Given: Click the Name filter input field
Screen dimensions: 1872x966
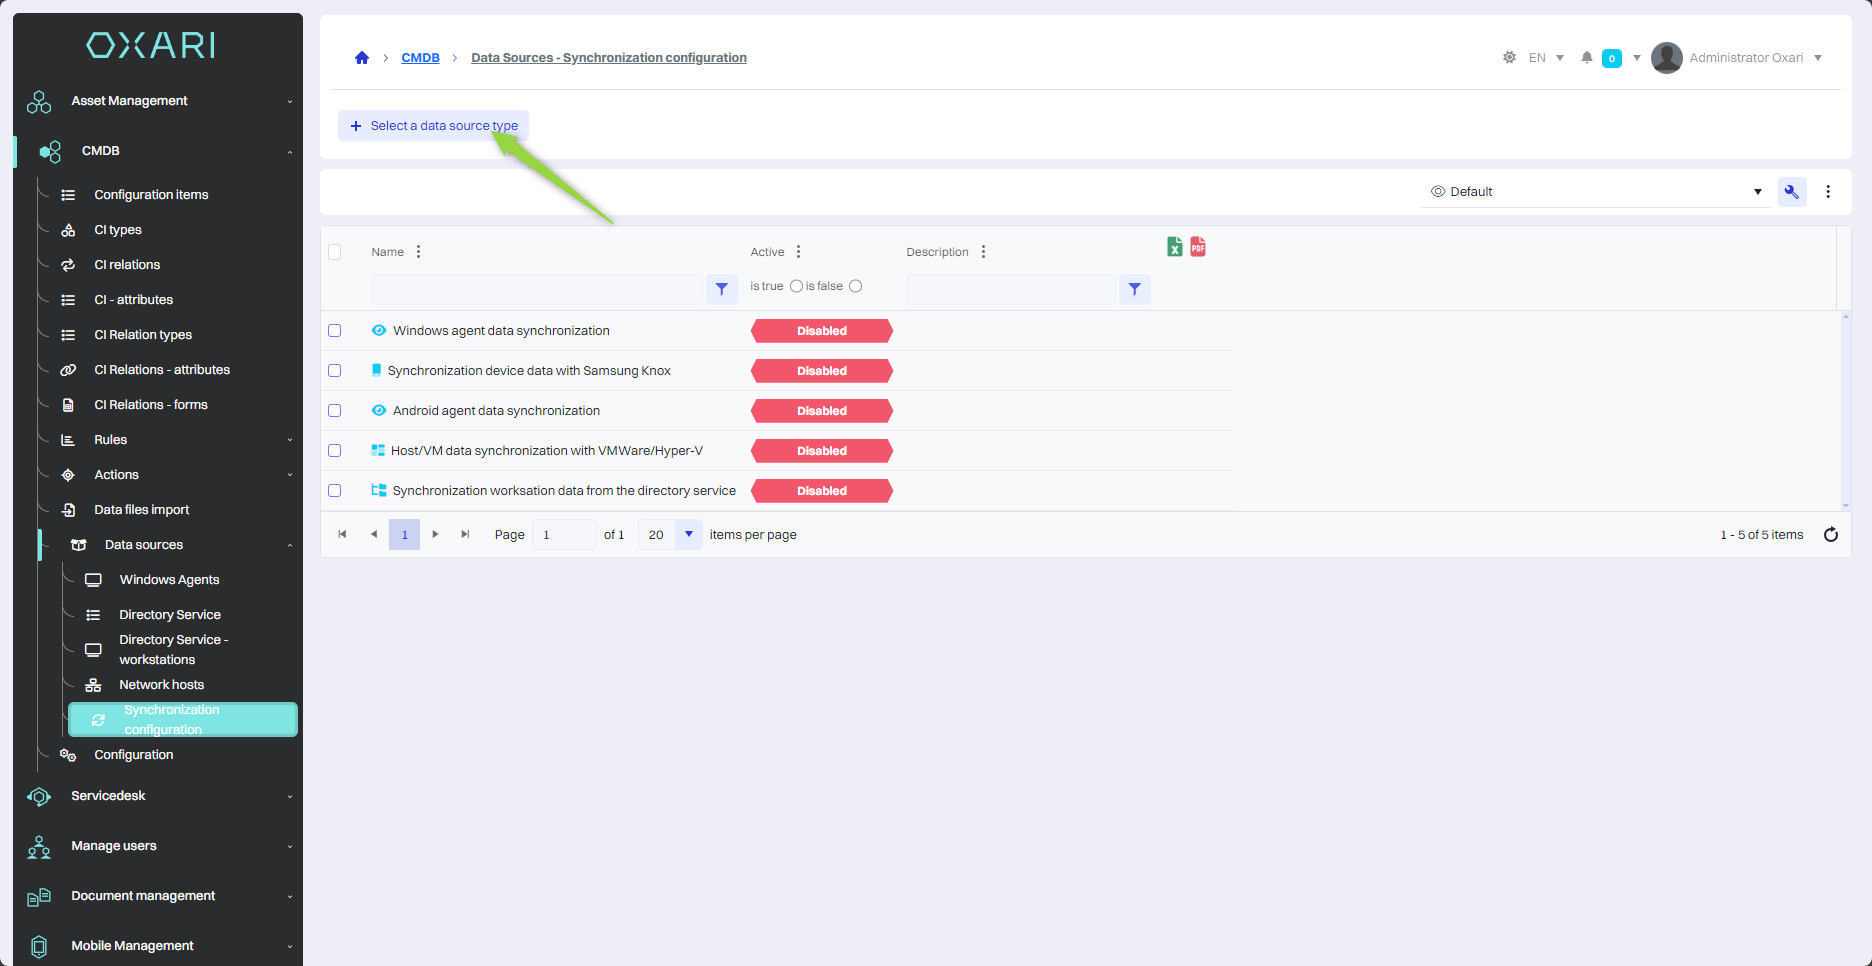Looking at the screenshot, I should [536, 289].
